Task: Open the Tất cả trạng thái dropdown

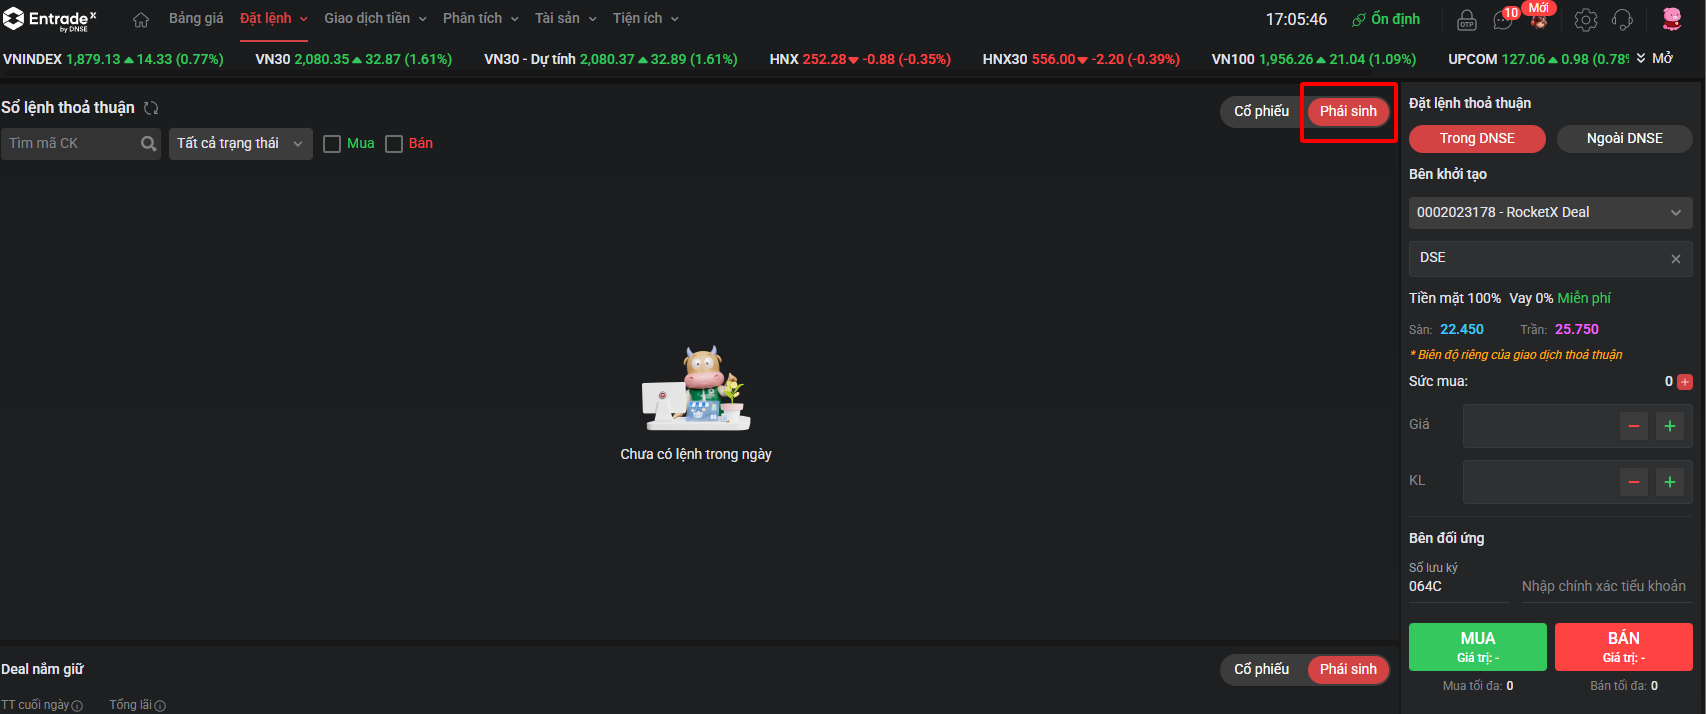Action: tap(241, 144)
